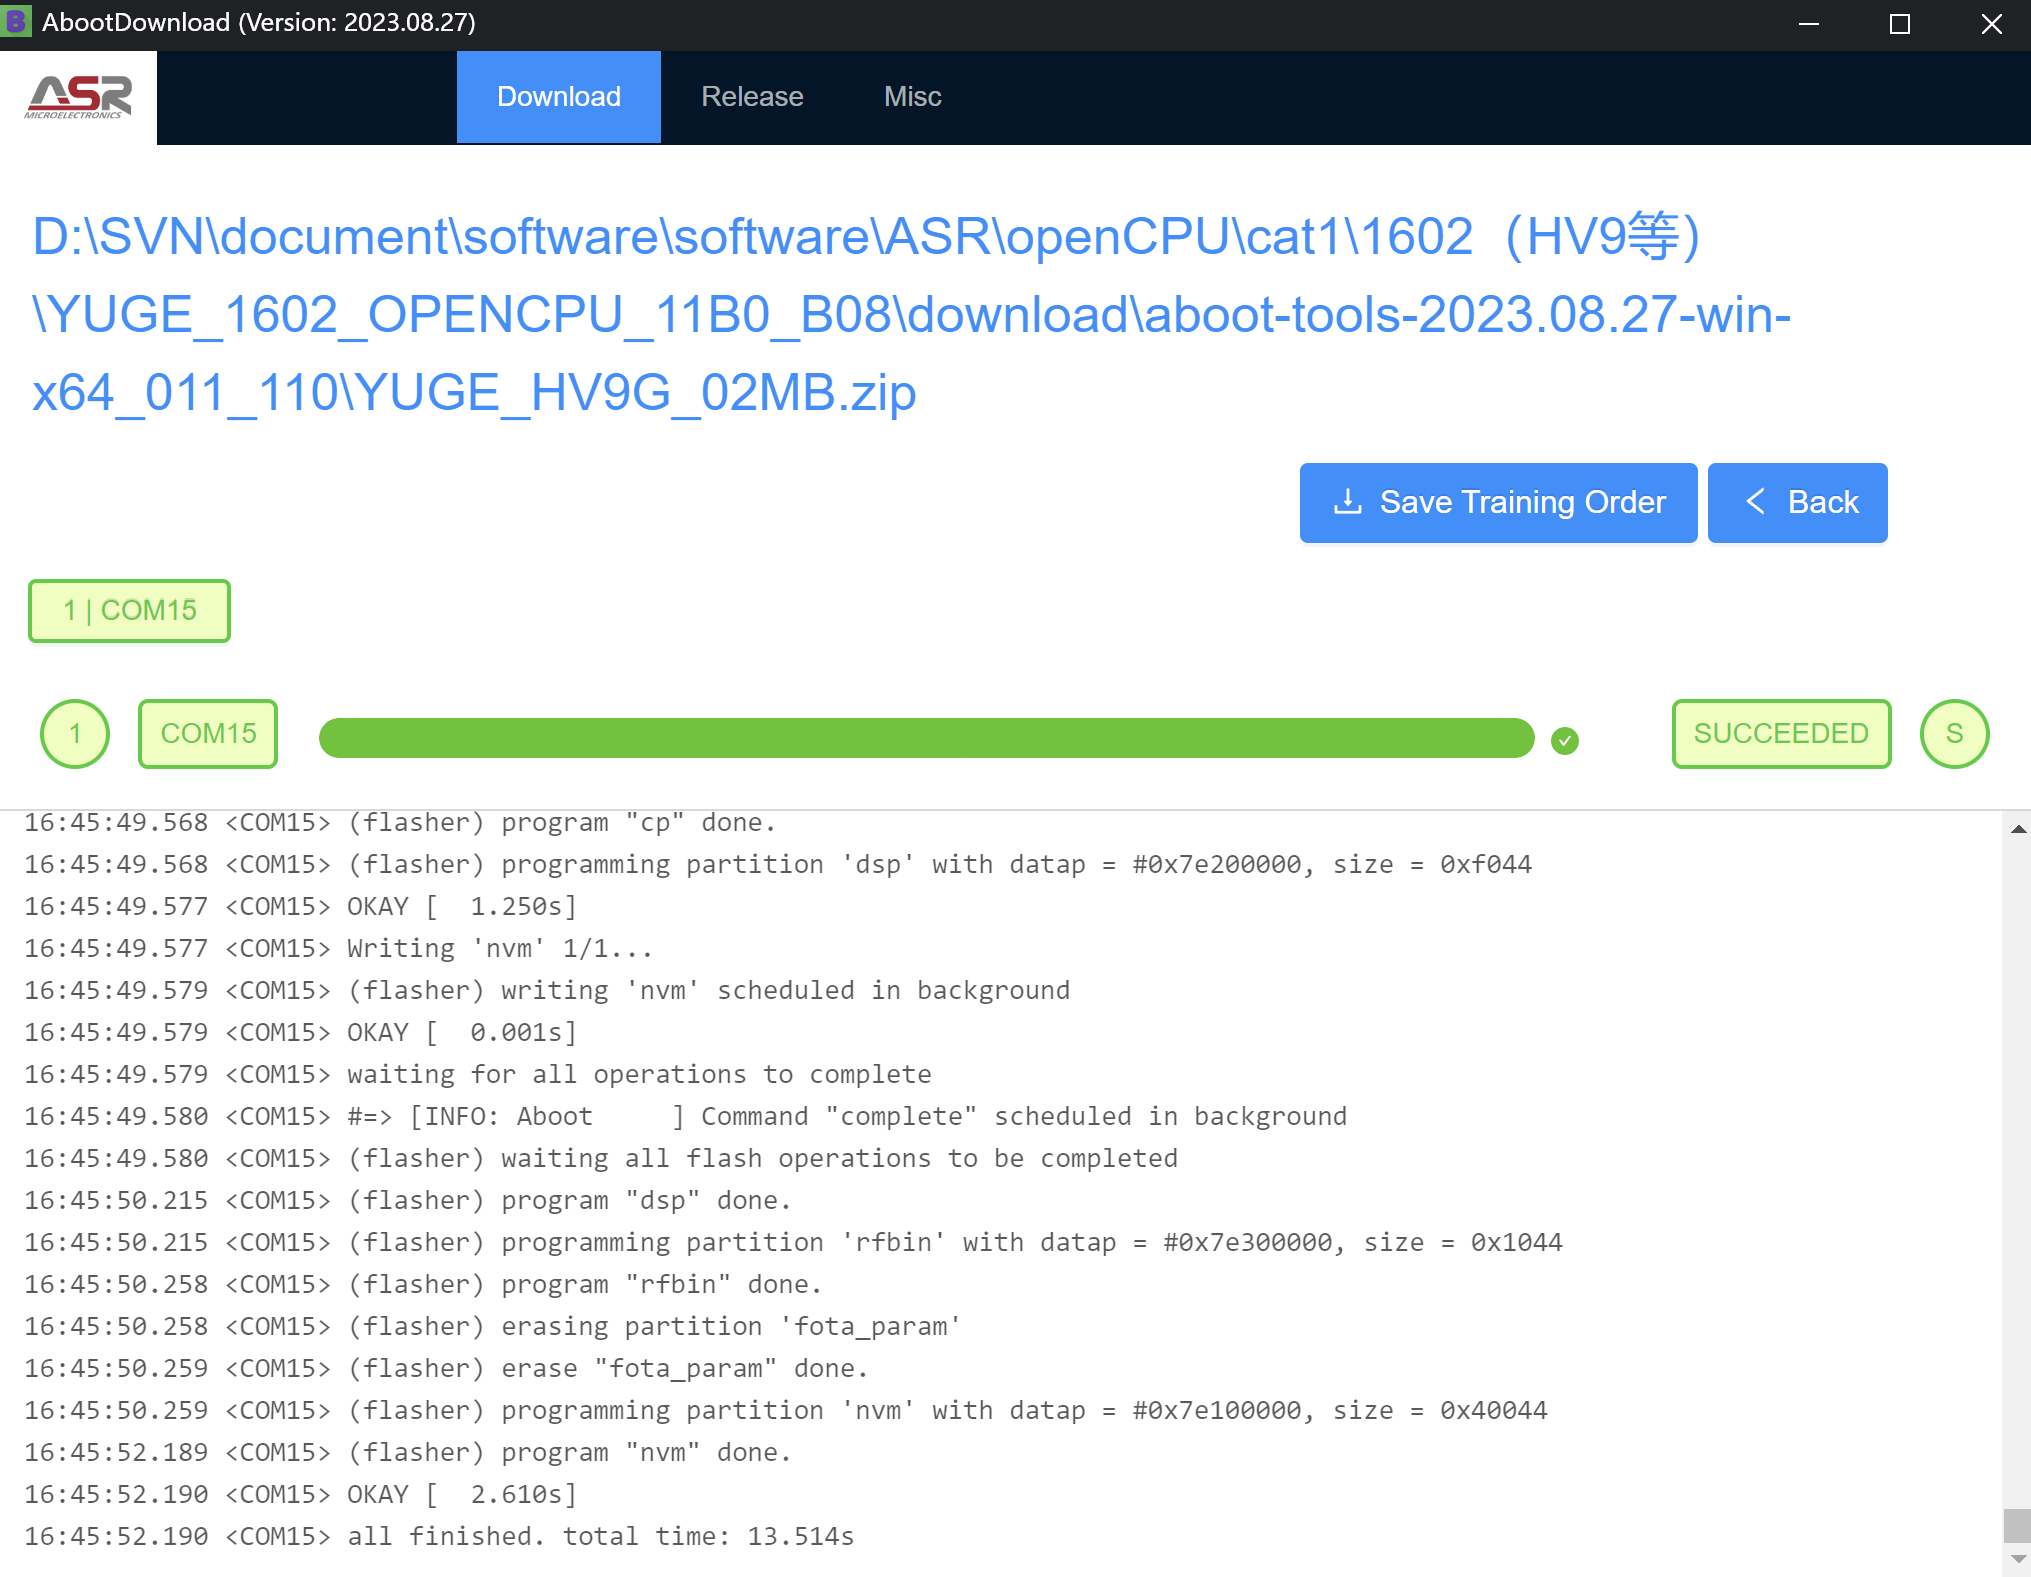Click the round S status badge
2031x1577 pixels.
1954,734
